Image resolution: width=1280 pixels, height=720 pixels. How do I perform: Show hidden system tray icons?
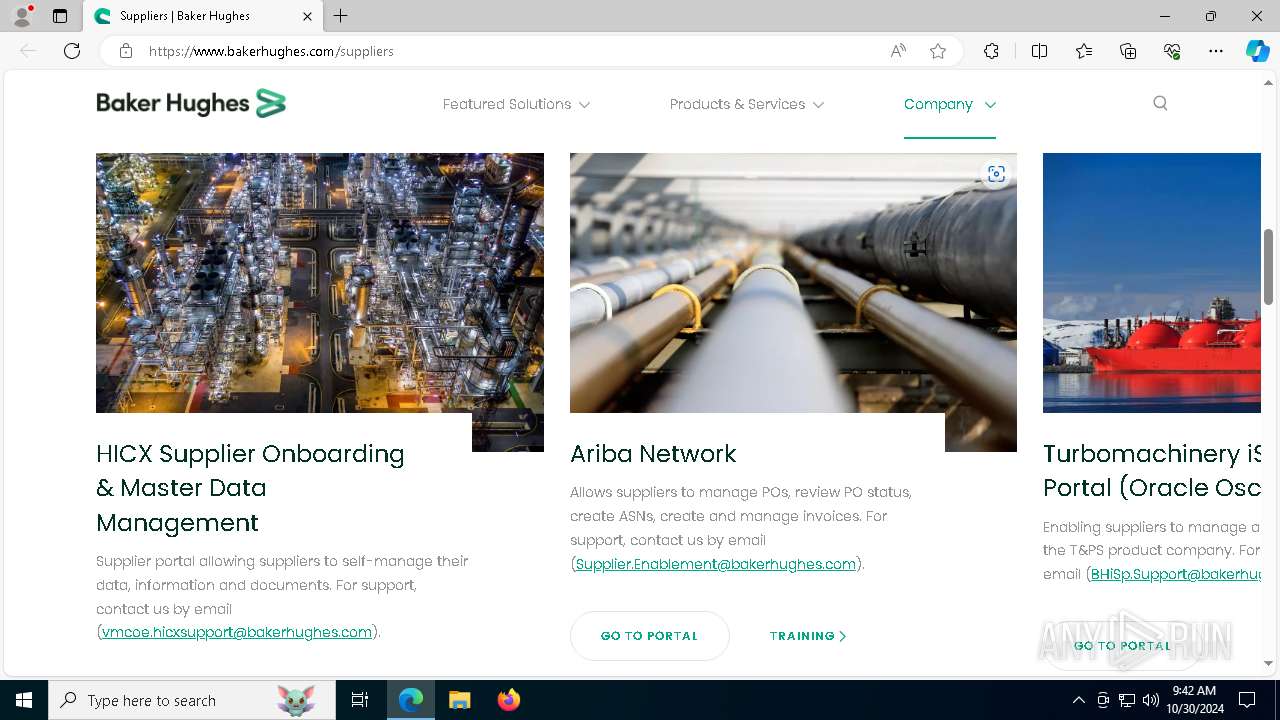coord(1078,700)
